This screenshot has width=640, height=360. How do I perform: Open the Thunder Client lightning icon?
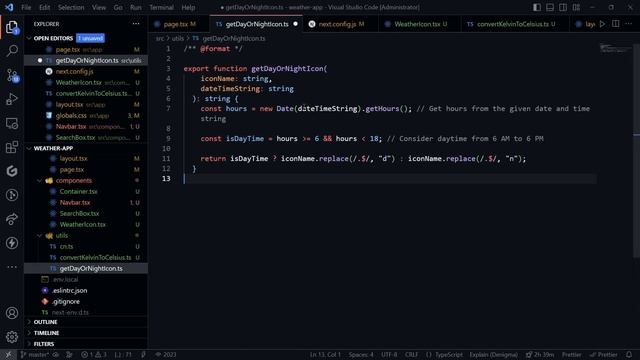click(12, 243)
